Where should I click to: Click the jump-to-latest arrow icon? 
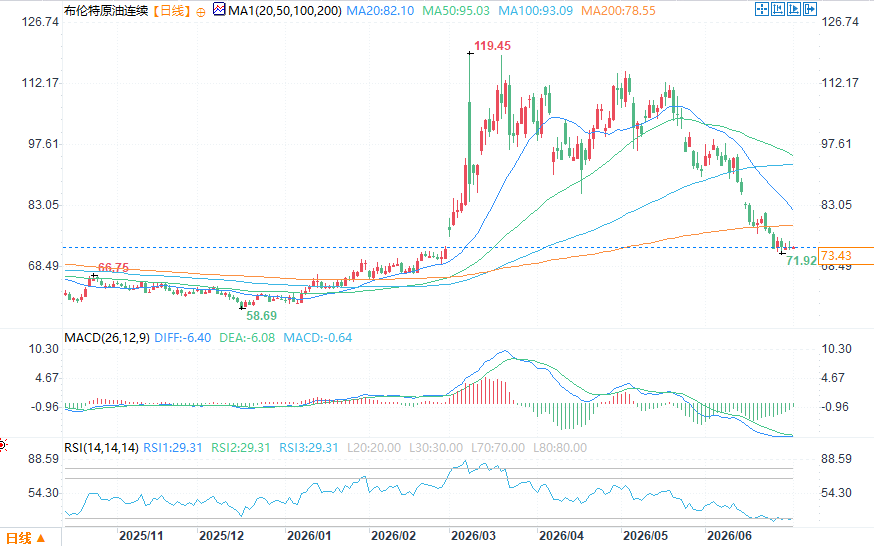tap(810, 9)
